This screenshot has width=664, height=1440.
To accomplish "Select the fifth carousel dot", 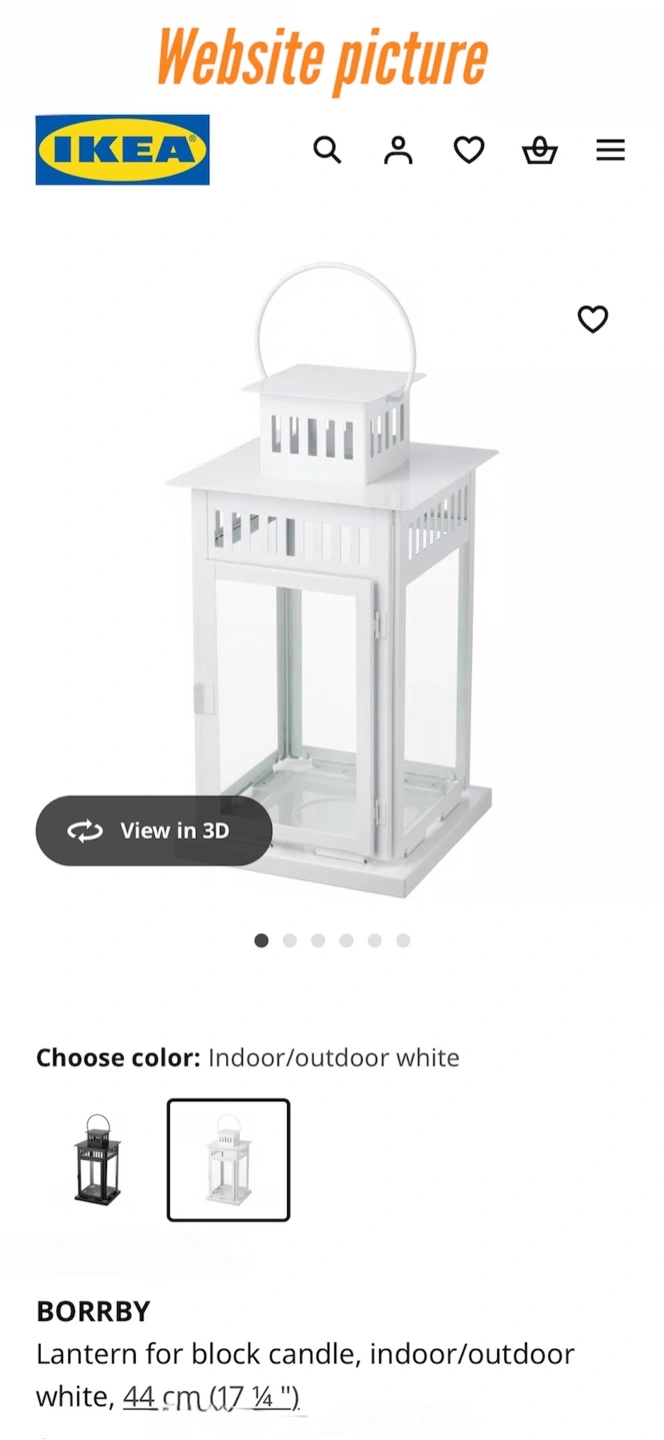I will [x=374, y=940].
